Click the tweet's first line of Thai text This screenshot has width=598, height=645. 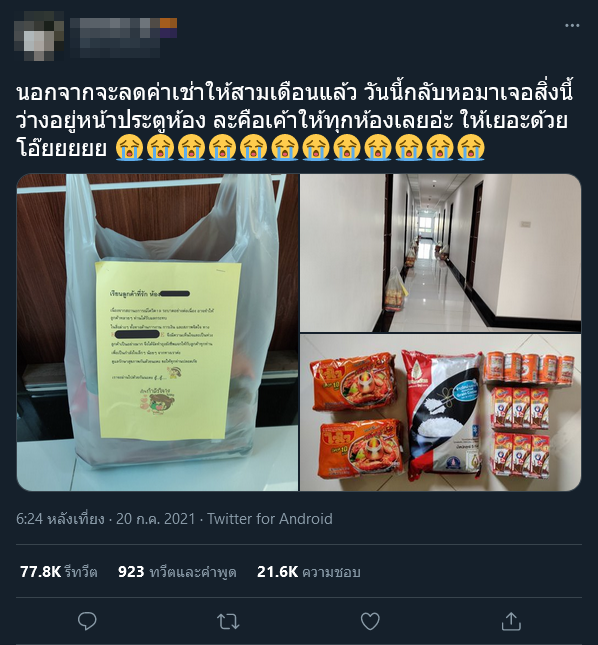coord(294,93)
